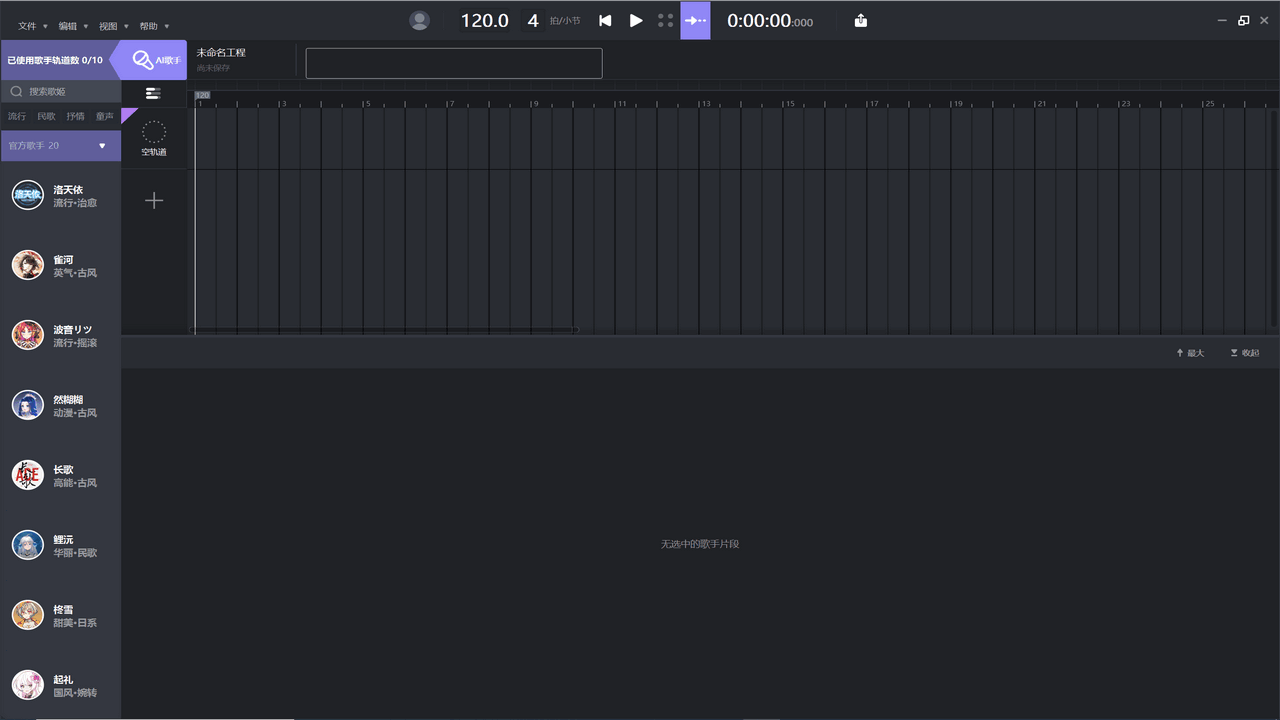This screenshot has height=720, width=1280.
Task: Maximize the editor panel with 最大
Action: [1190, 353]
